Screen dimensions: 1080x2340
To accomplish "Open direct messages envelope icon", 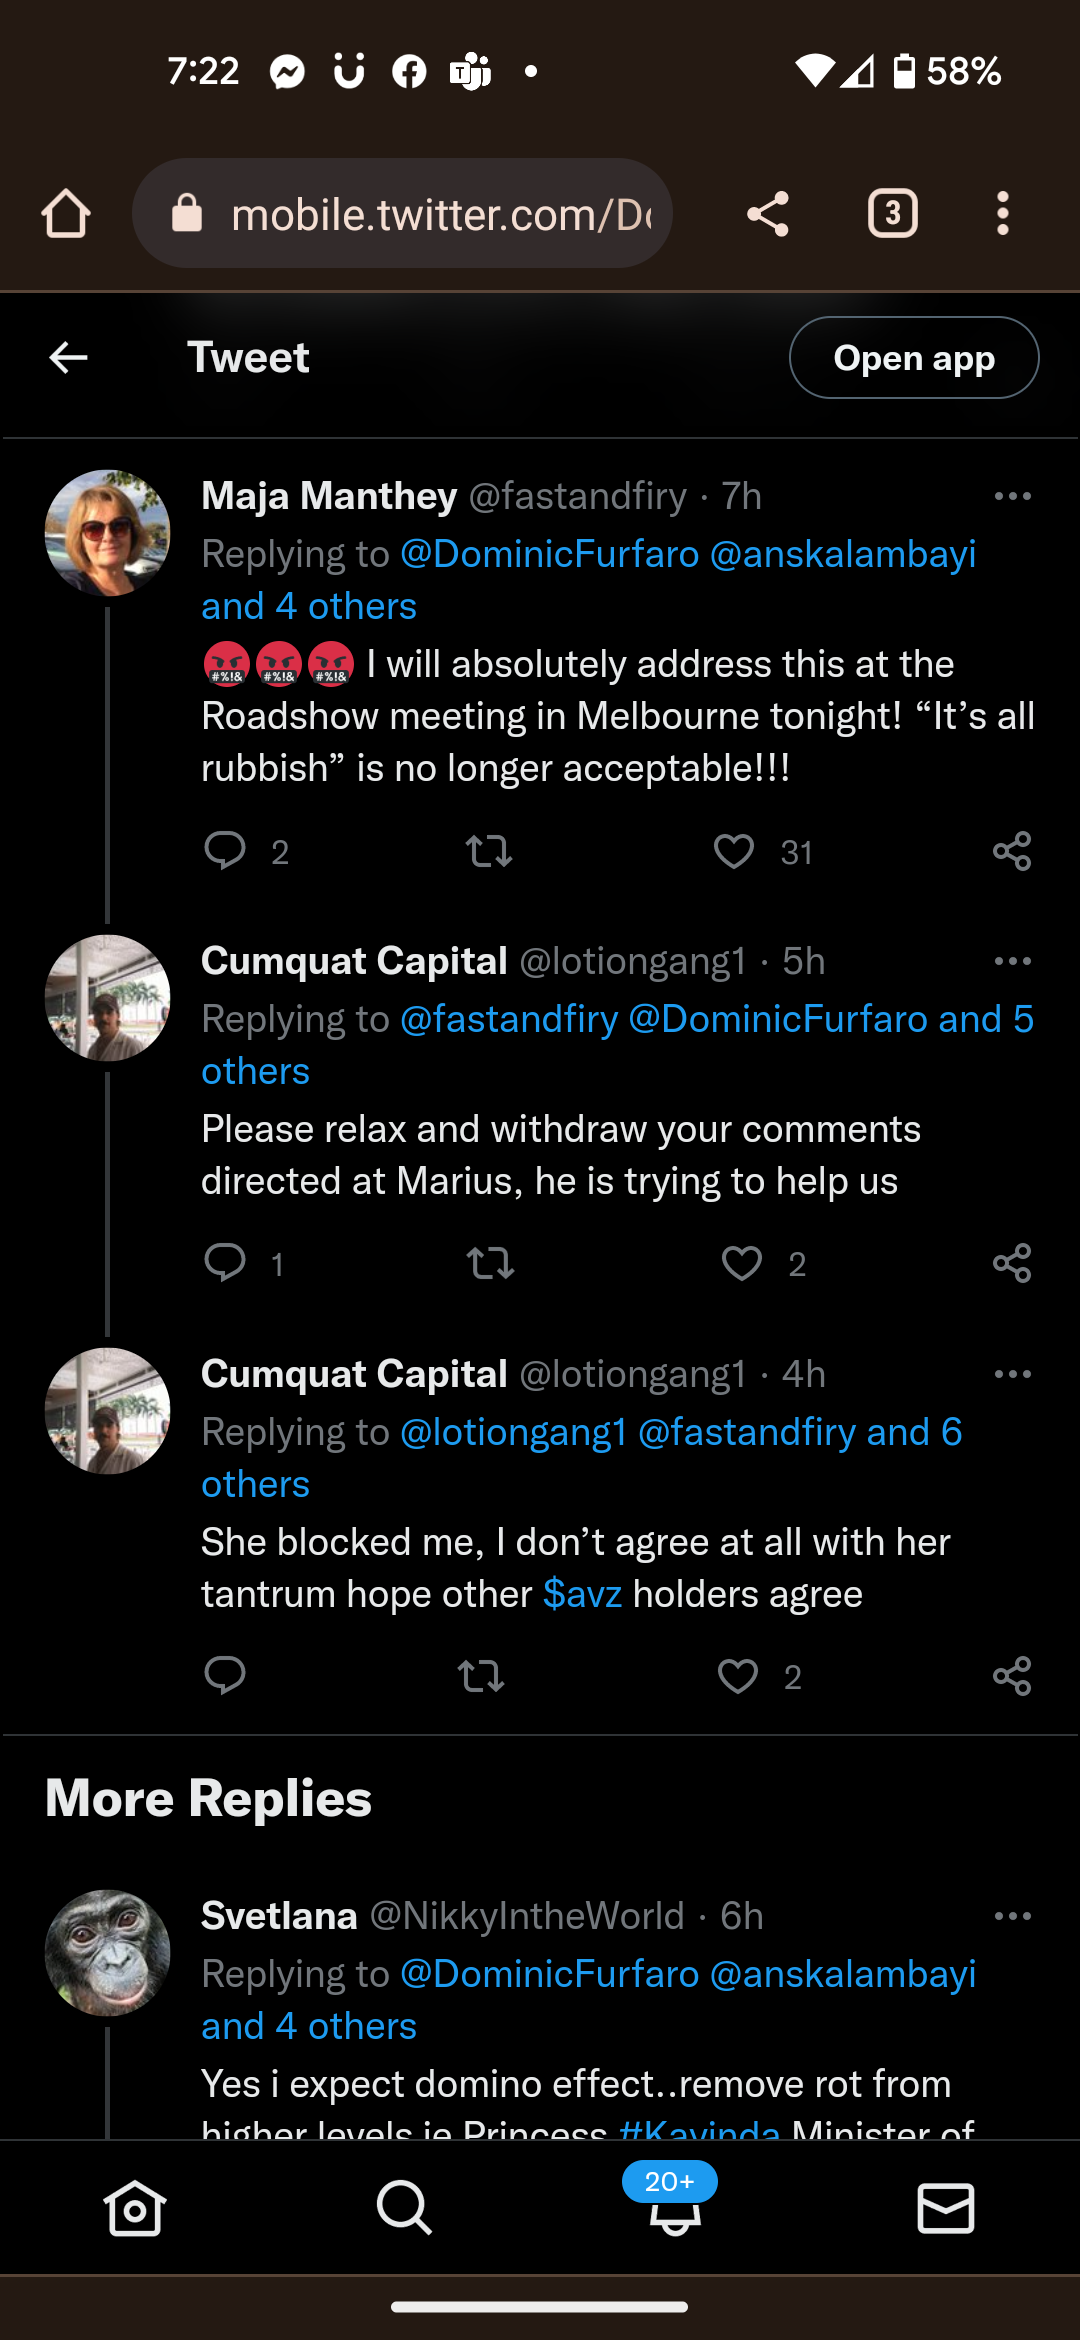I will click(x=945, y=2207).
